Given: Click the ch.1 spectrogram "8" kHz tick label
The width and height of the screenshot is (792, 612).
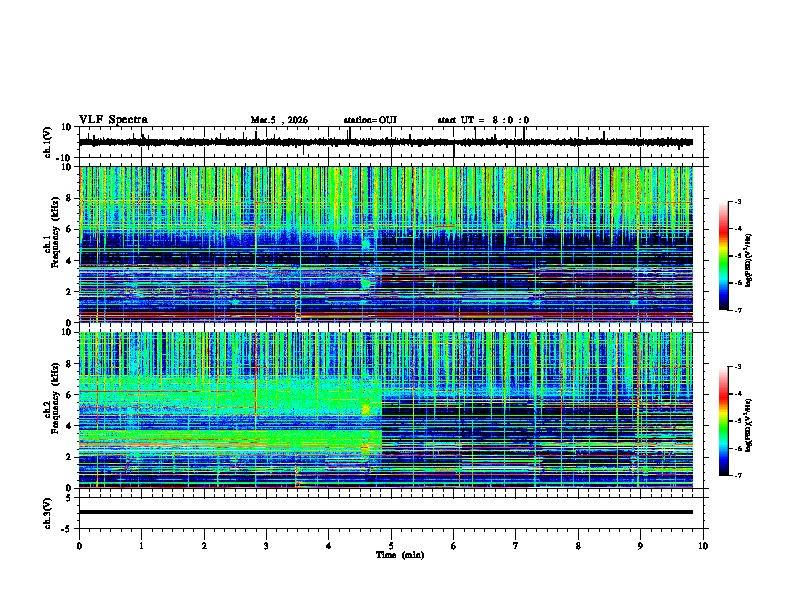Looking at the screenshot, I should (x=70, y=198).
